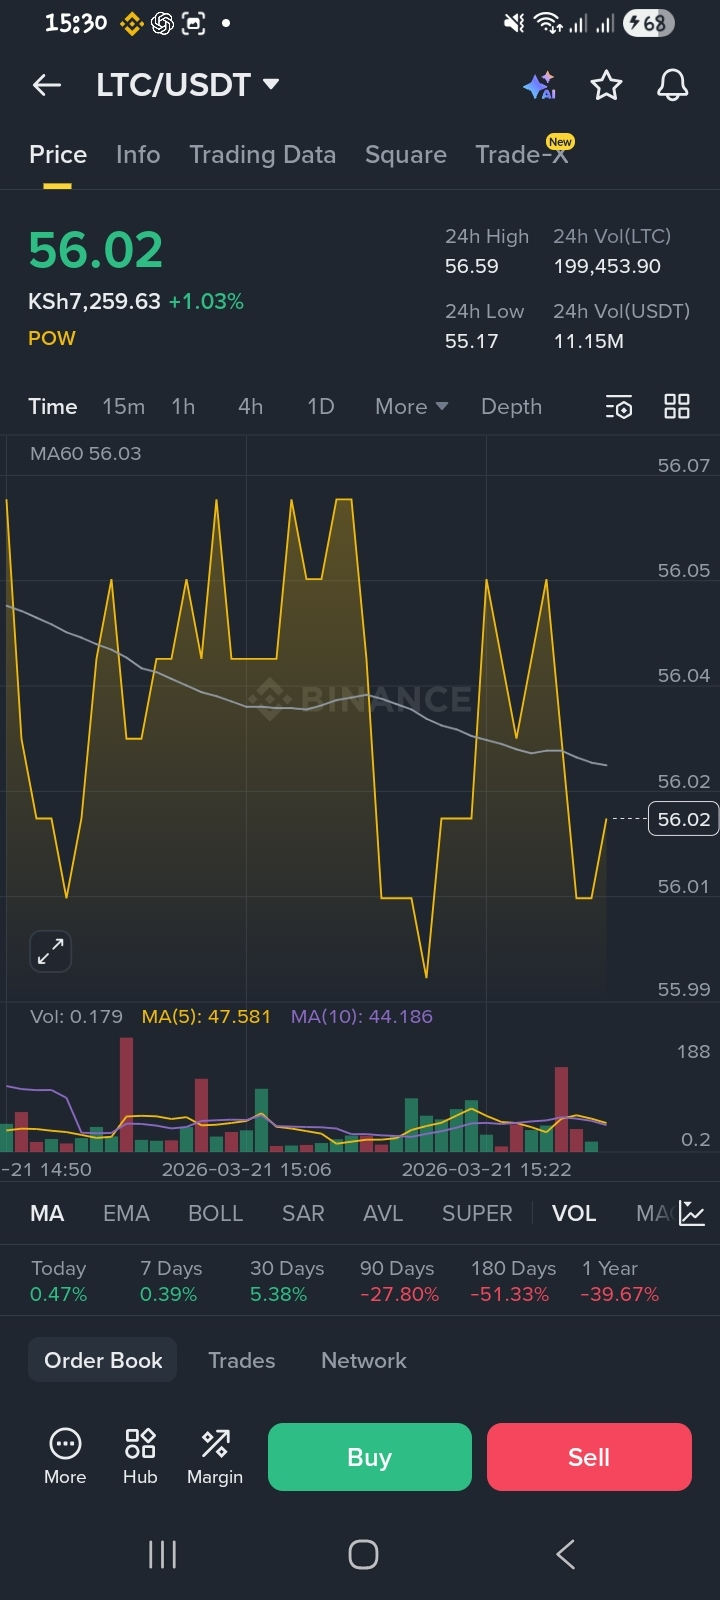Toggle the VOL sub-indicator
Screen dimensions: 720x1600
click(574, 1213)
